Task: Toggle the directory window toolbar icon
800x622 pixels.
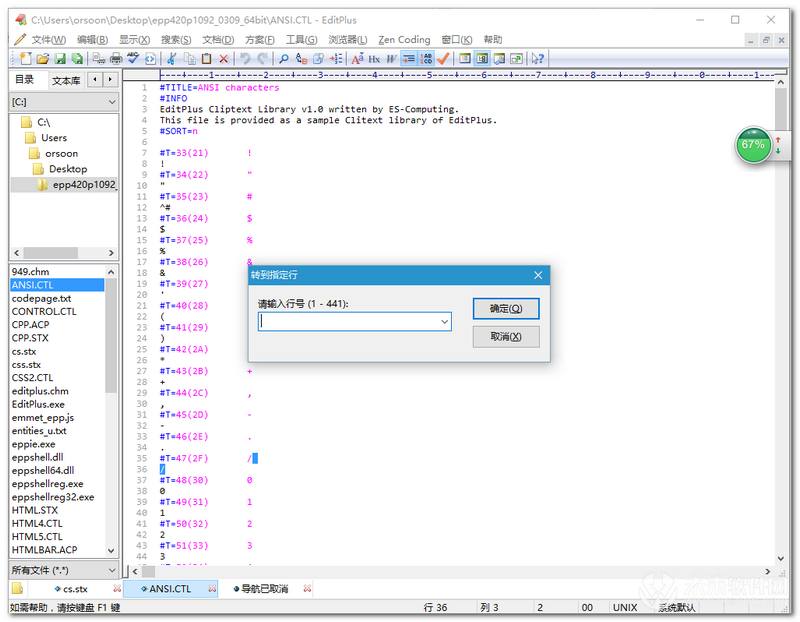Action: [x=465, y=59]
